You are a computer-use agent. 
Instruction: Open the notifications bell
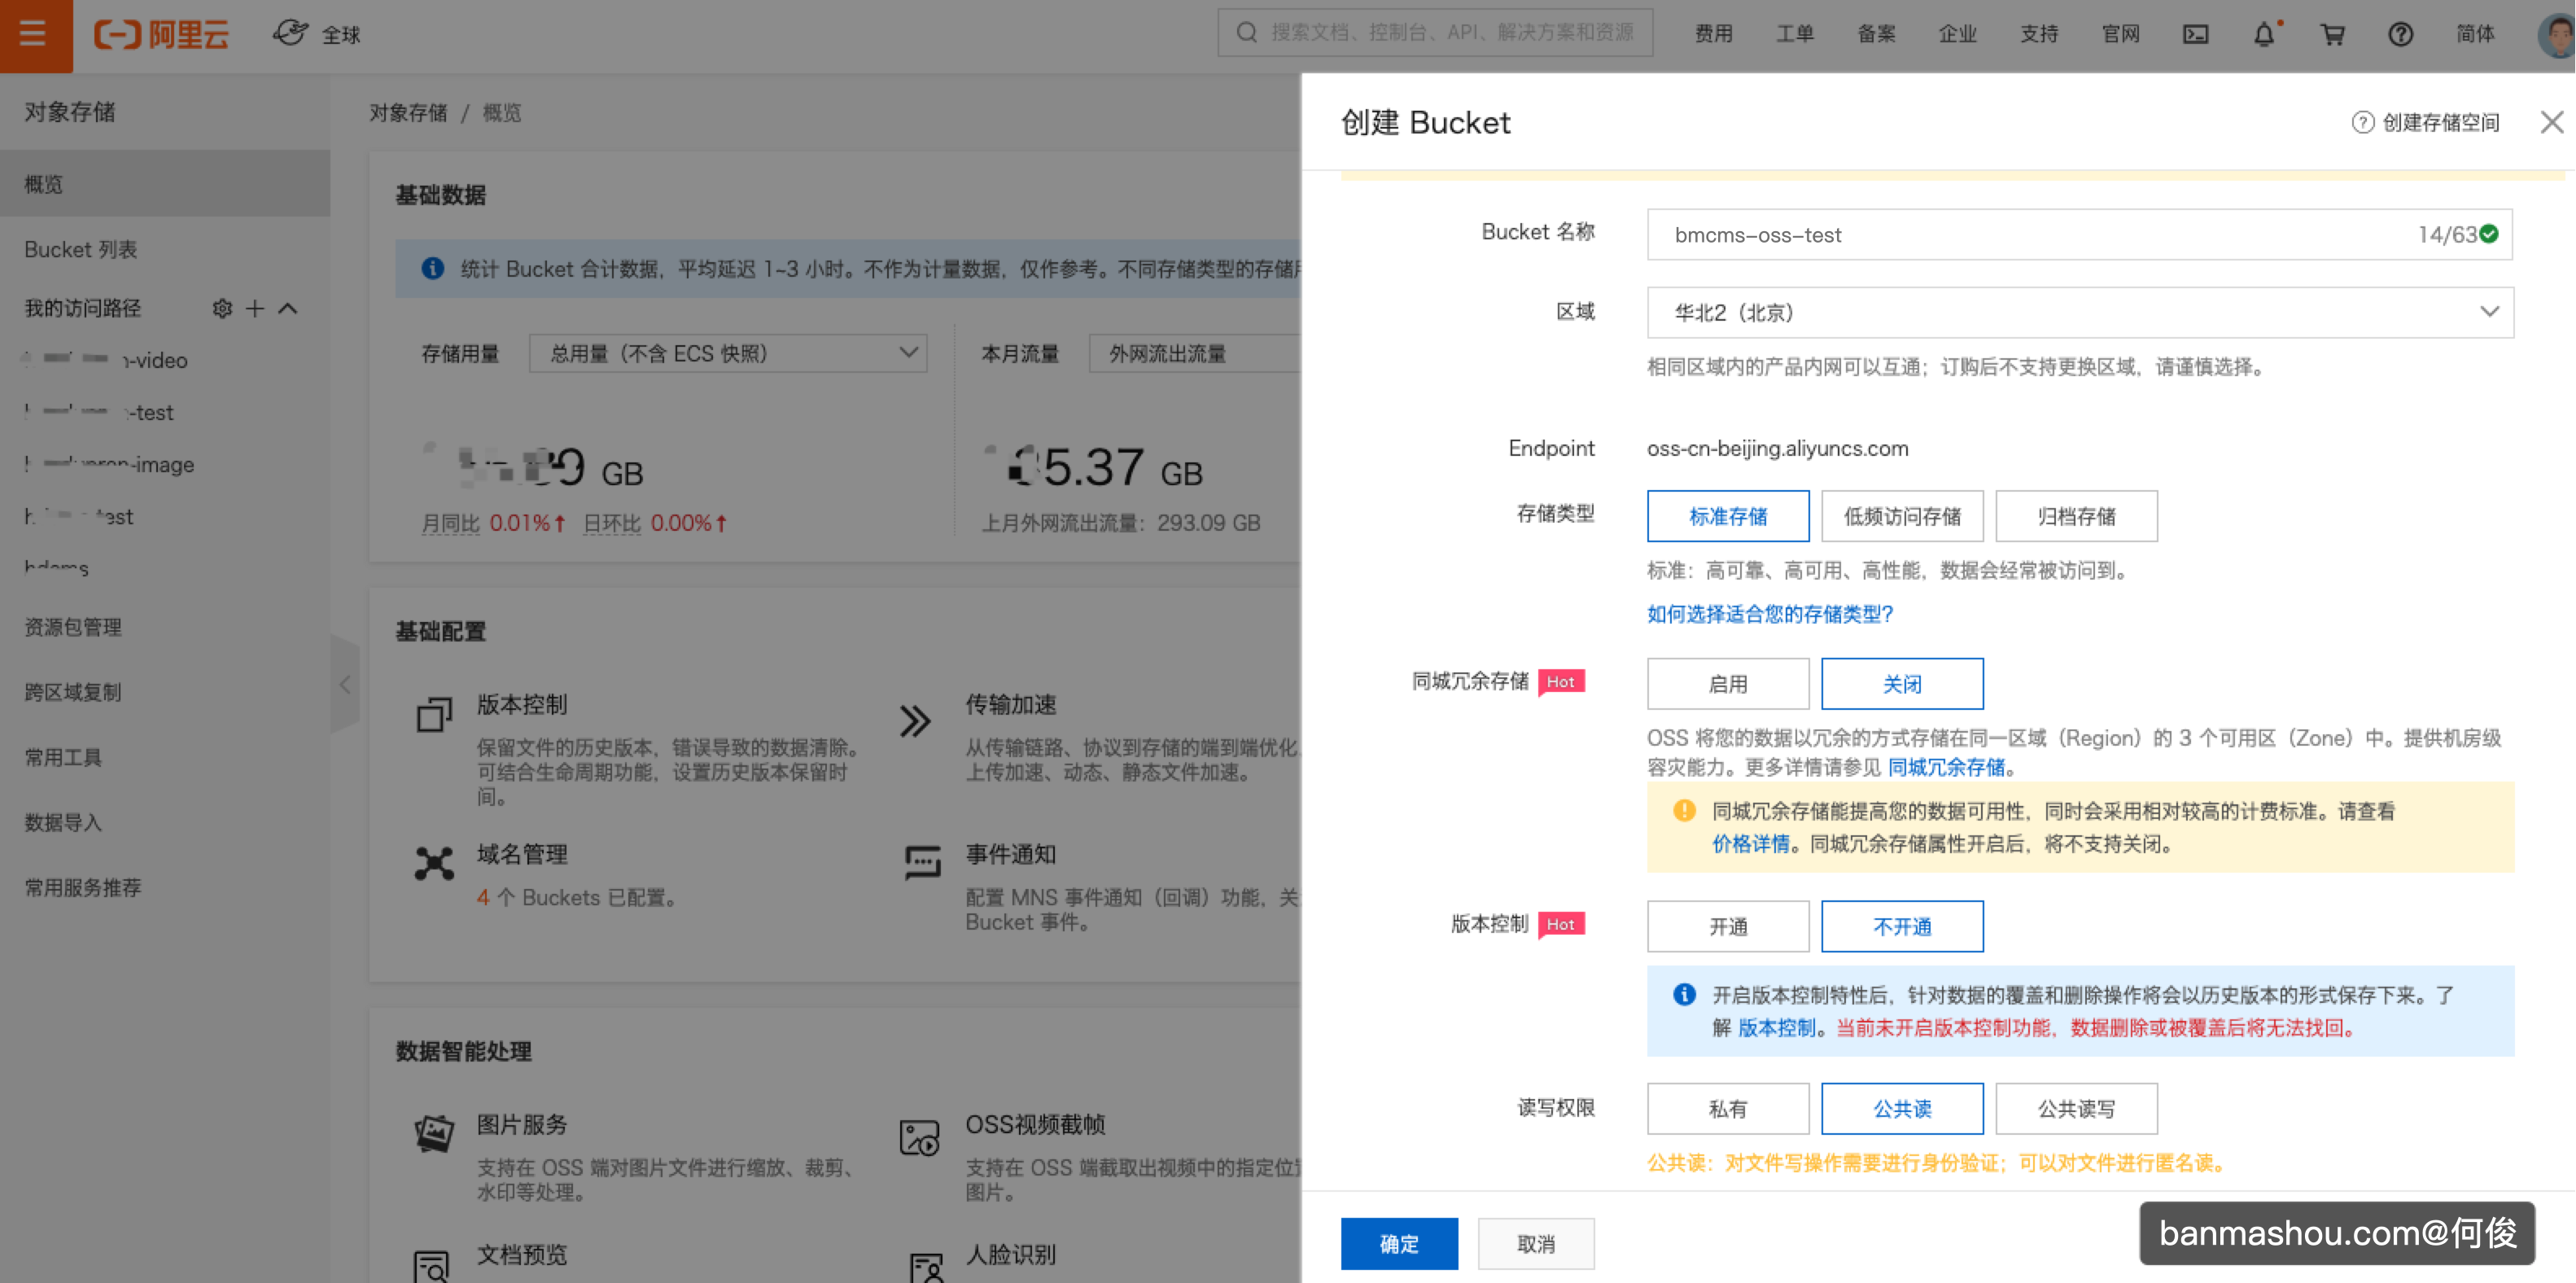tap(2264, 34)
